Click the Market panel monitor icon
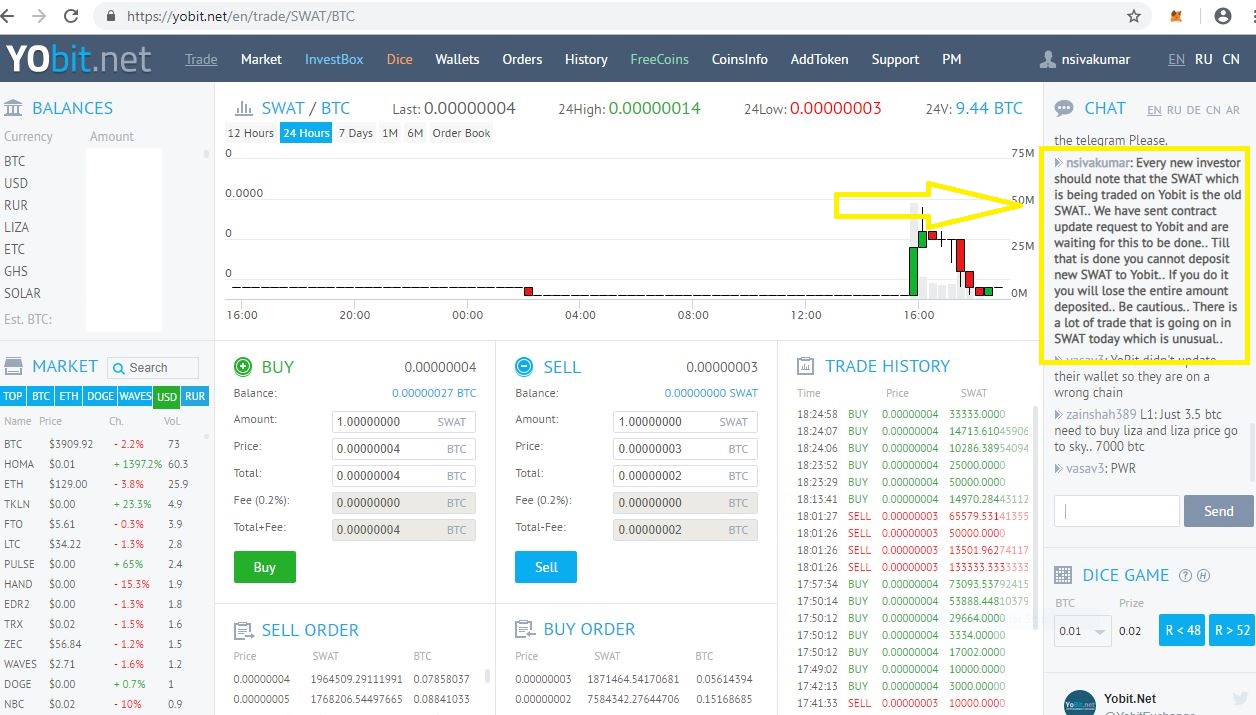 pos(14,366)
